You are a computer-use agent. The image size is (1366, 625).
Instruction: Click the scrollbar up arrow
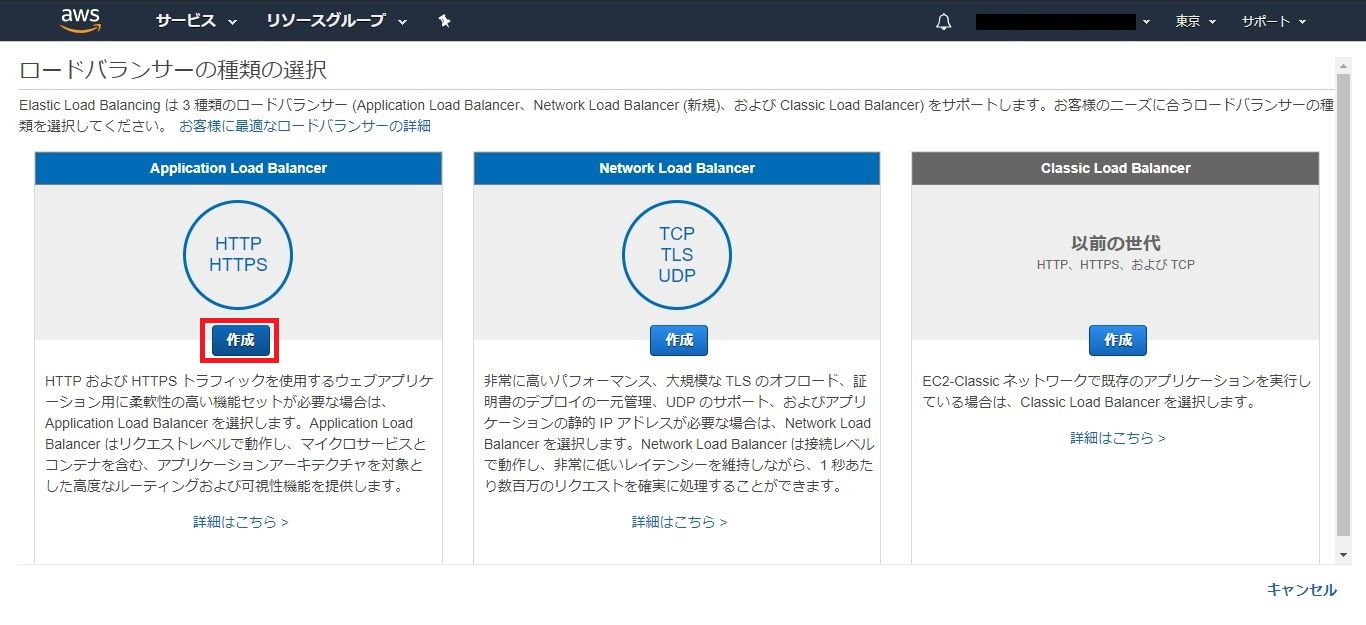pos(1343,66)
